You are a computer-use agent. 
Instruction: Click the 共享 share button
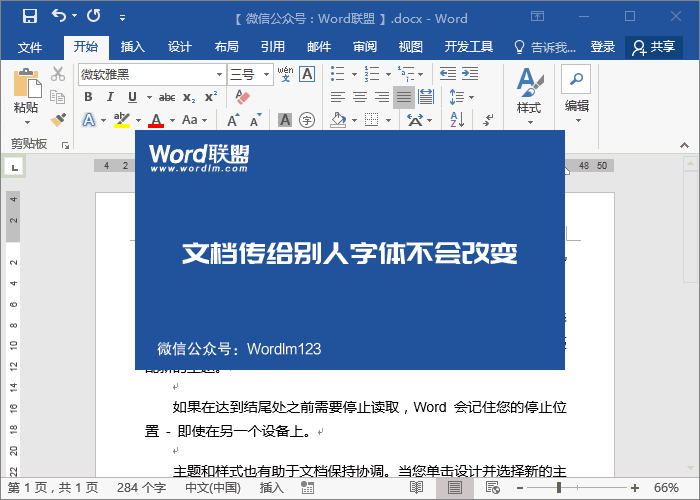point(654,47)
